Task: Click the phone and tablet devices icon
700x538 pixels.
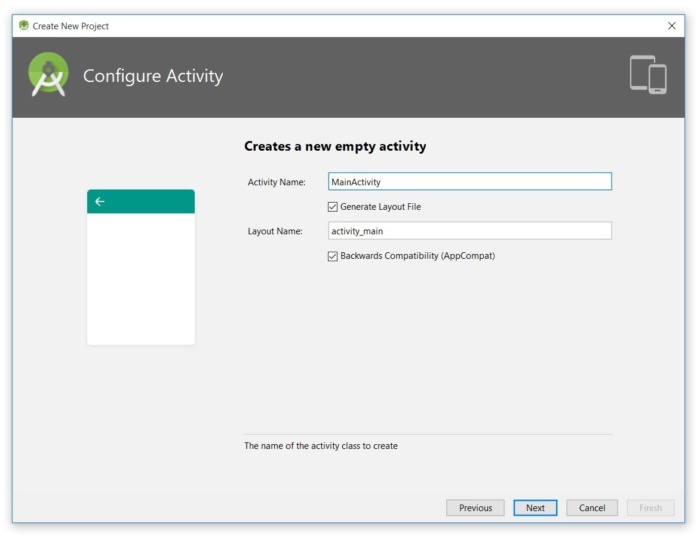Action: pyautogui.click(x=648, y=75)
